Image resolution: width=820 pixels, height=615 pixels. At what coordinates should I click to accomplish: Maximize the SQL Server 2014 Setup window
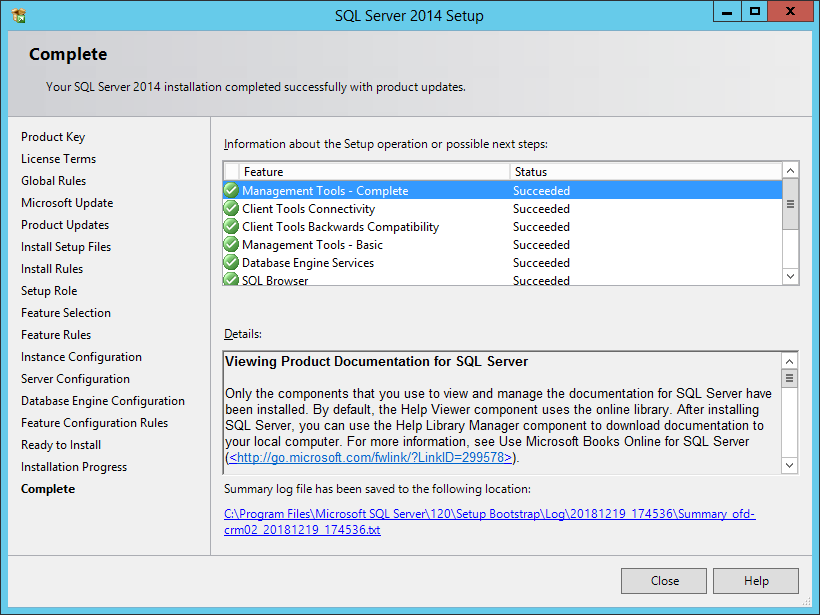(755, 12)
